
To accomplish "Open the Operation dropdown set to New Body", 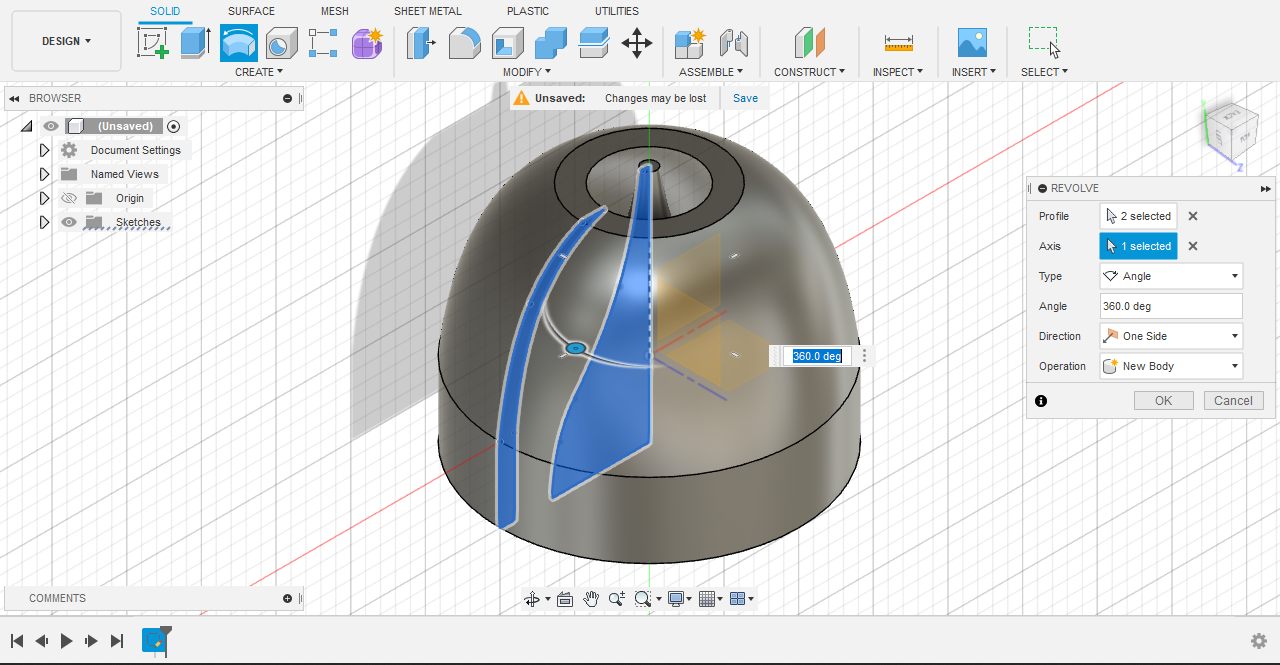I will tap(1171, 366).
